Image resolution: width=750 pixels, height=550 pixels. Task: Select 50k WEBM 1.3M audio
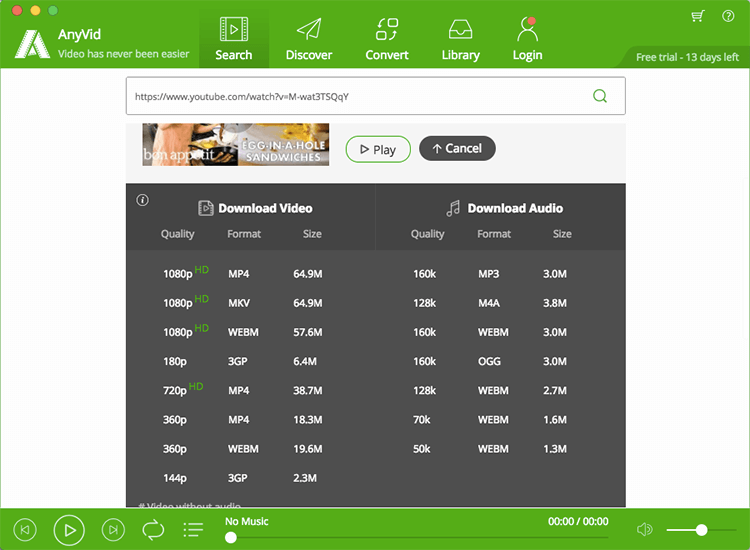tap(500, 449)
